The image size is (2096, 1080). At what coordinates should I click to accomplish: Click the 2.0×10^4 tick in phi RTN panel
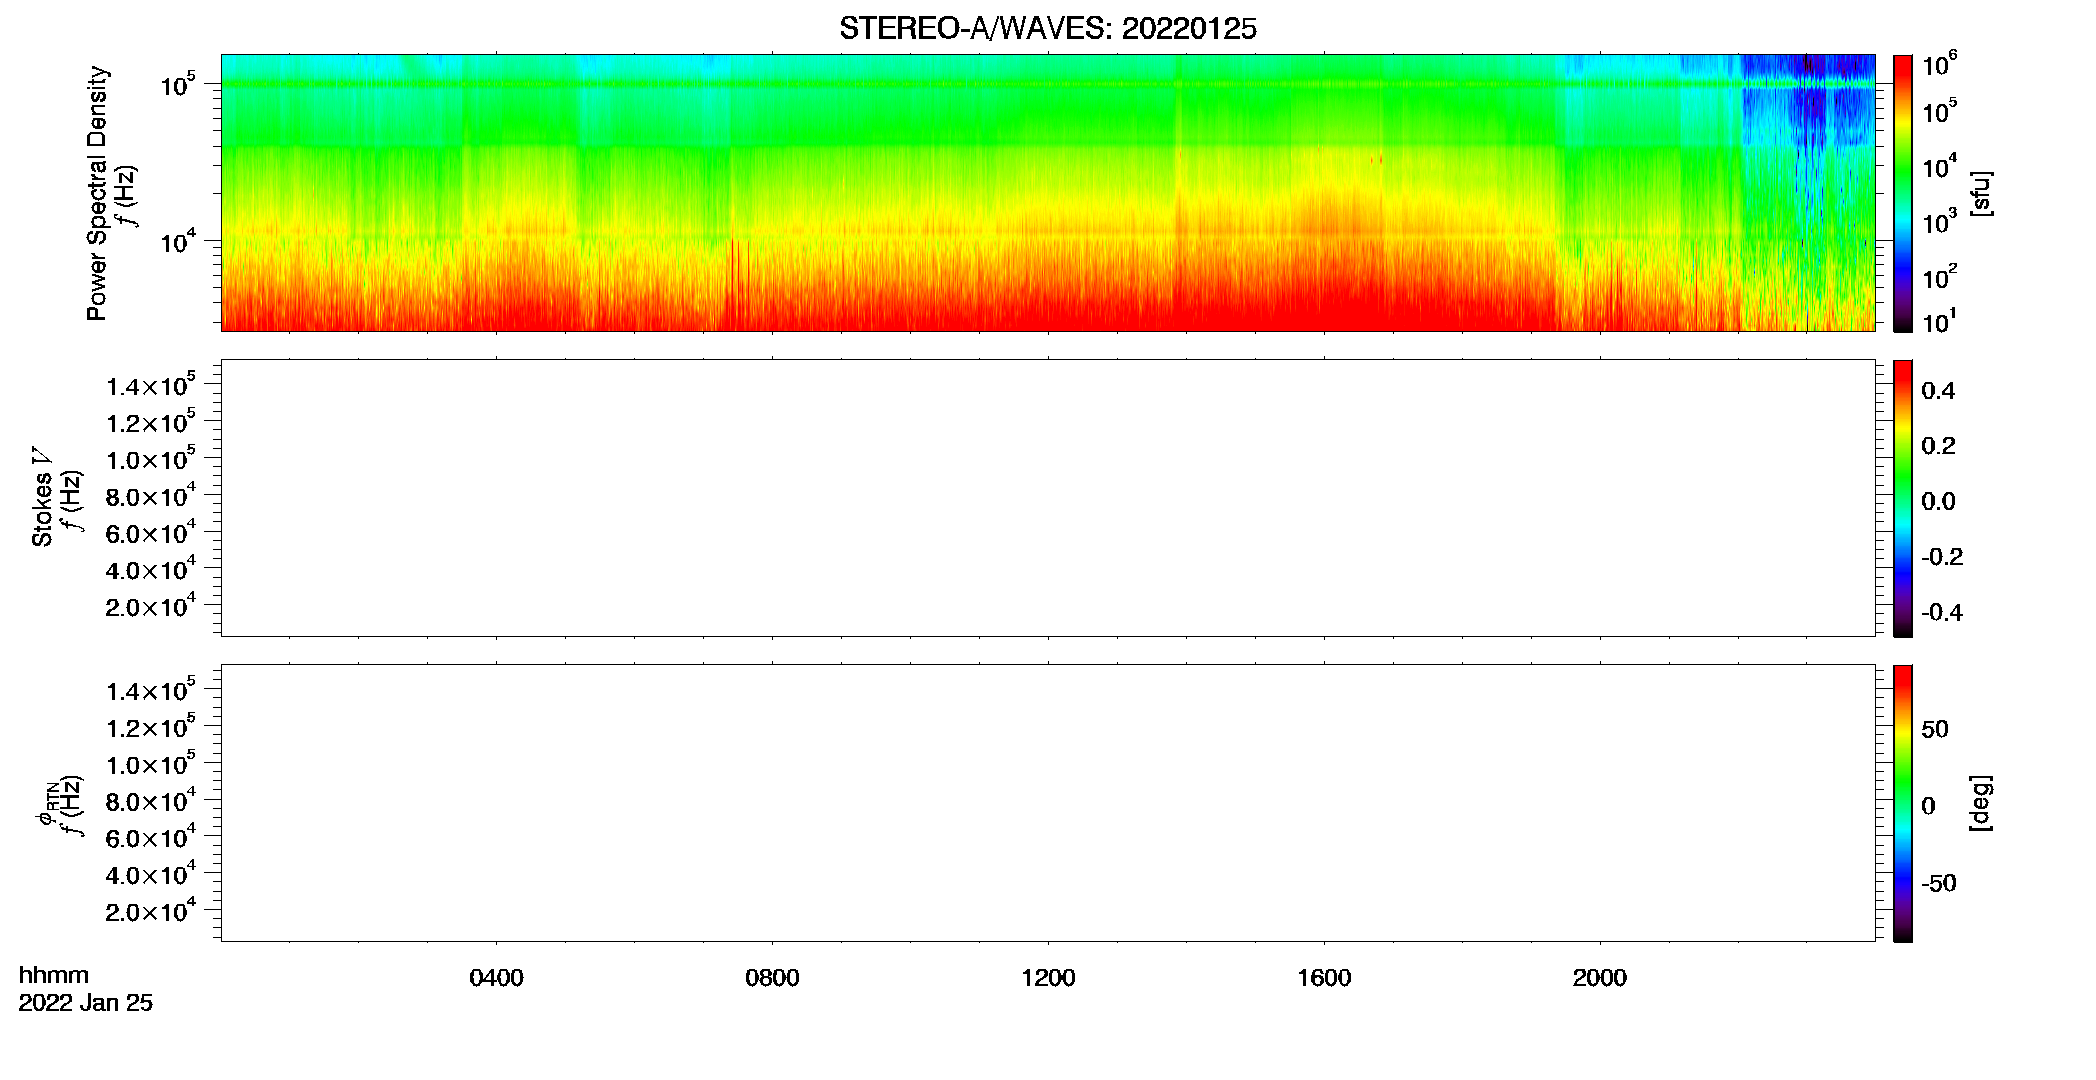(151, 911)
